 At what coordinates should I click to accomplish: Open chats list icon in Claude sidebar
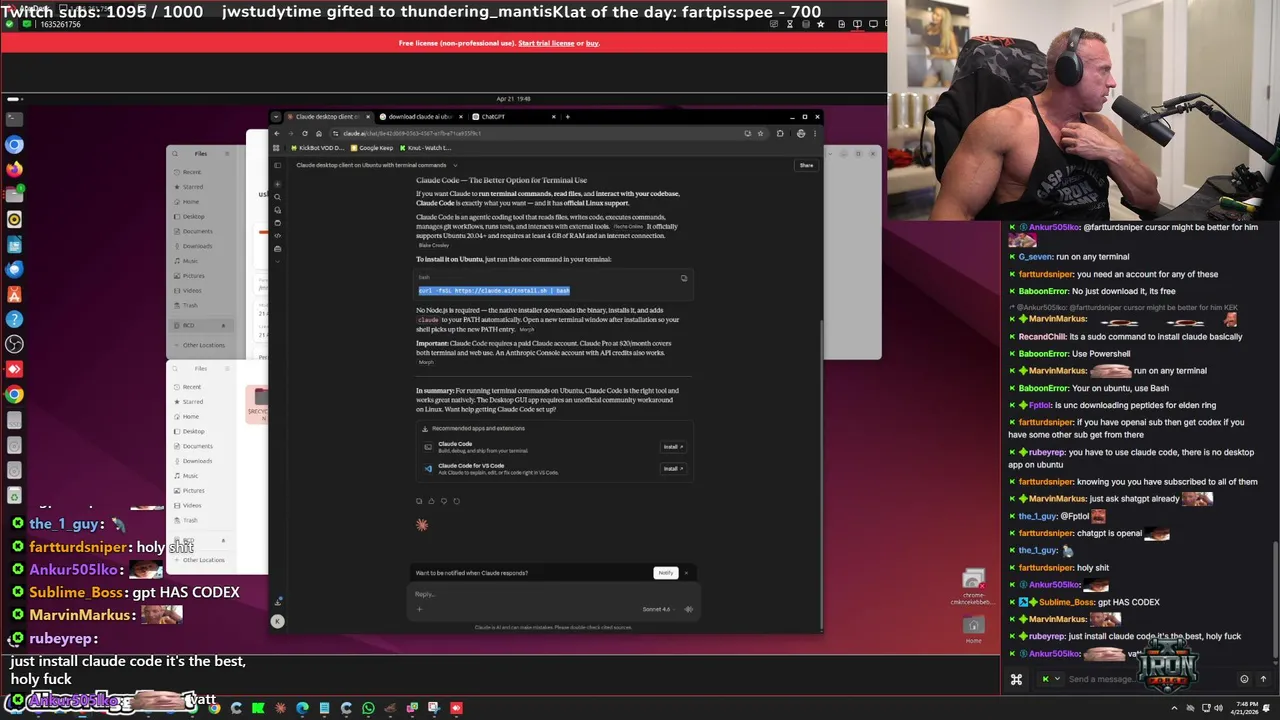click(x=277, y=210)
